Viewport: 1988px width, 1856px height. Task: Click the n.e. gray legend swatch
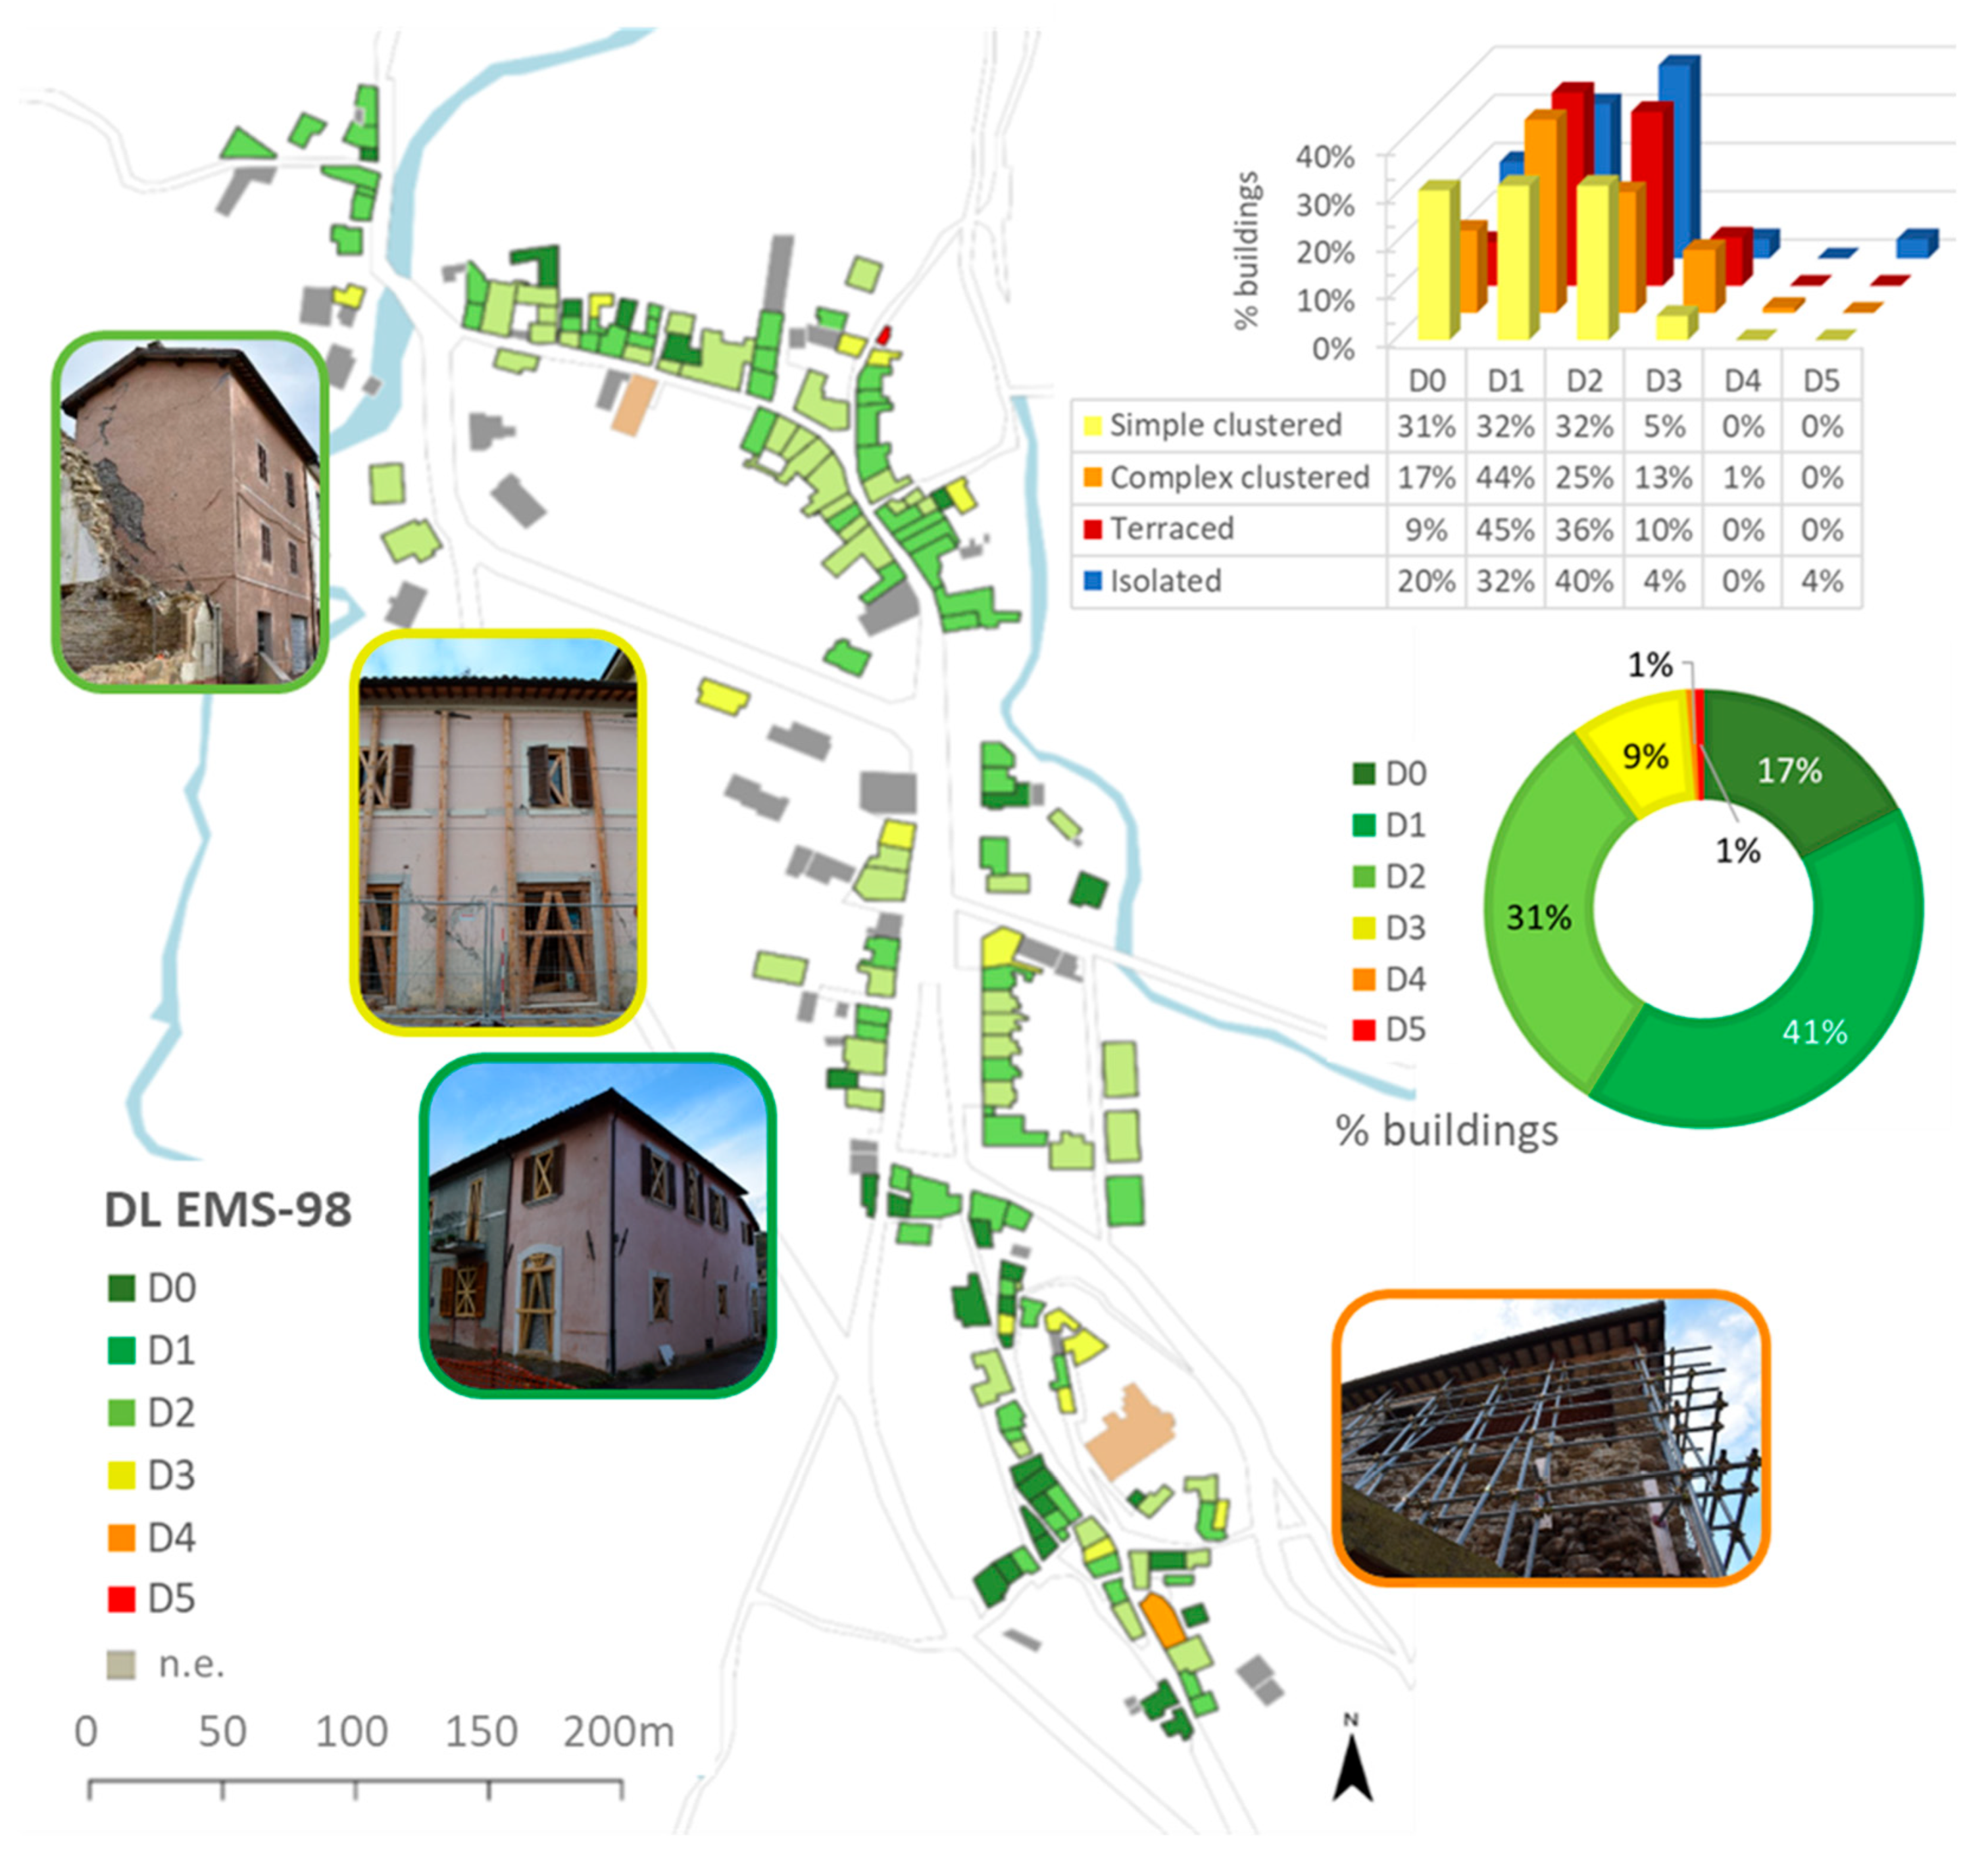(x=121, y=1664)
